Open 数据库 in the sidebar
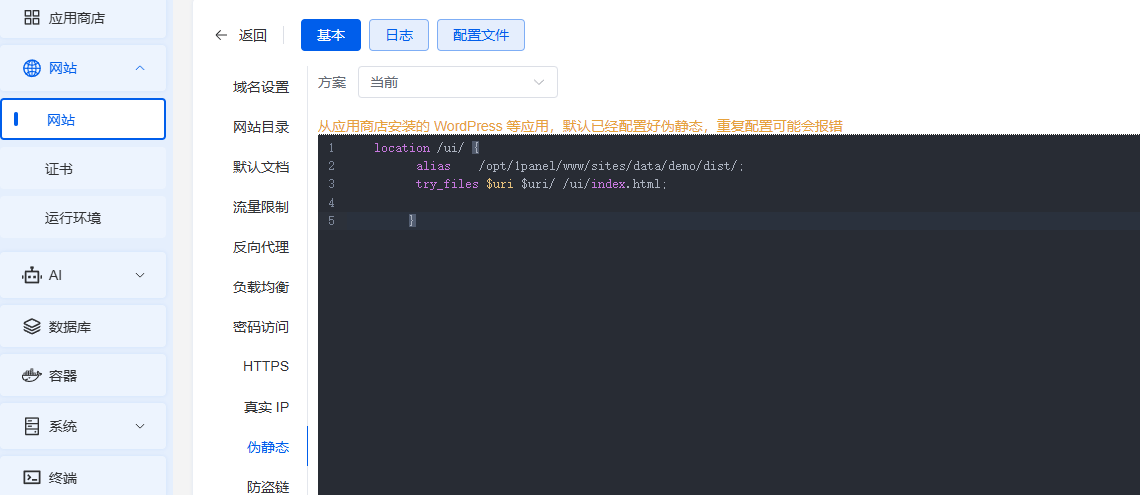This screenshot has width=1140, height=495. (84, 327)
